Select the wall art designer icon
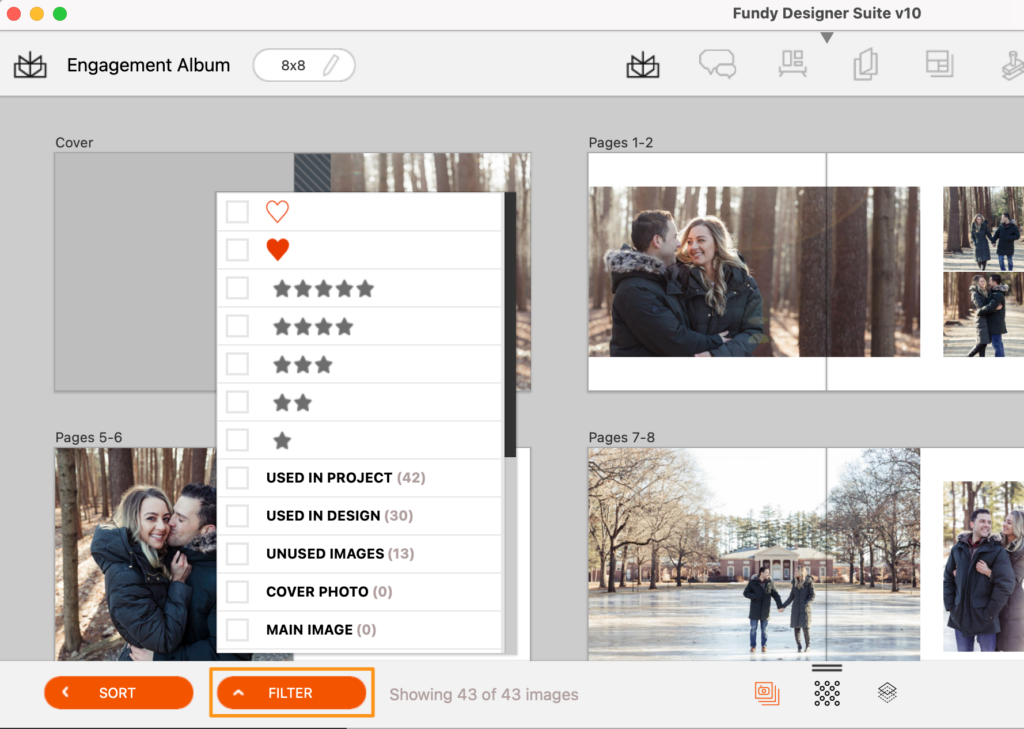The image size is (1024, 729). point(792,64)
